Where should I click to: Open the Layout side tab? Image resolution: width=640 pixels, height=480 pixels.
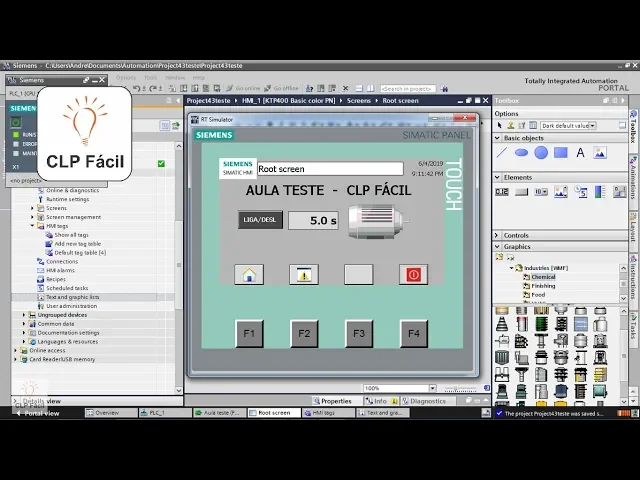633,226
